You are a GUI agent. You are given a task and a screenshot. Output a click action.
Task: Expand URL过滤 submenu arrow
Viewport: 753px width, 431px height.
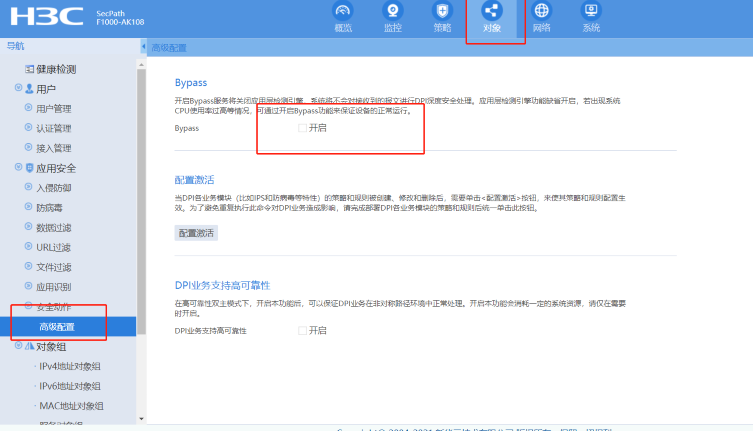pyautogui.click(x=28, y=246)
